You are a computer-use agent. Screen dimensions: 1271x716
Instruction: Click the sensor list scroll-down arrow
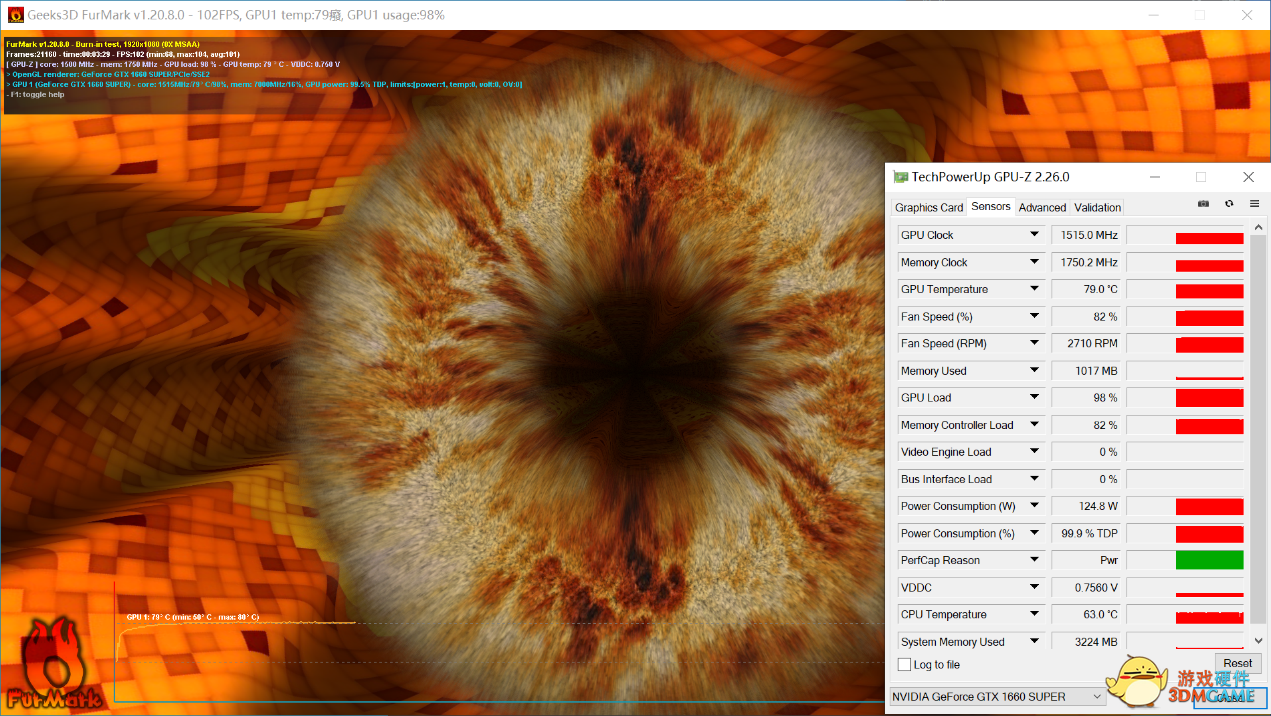(x=1258, y=641)
